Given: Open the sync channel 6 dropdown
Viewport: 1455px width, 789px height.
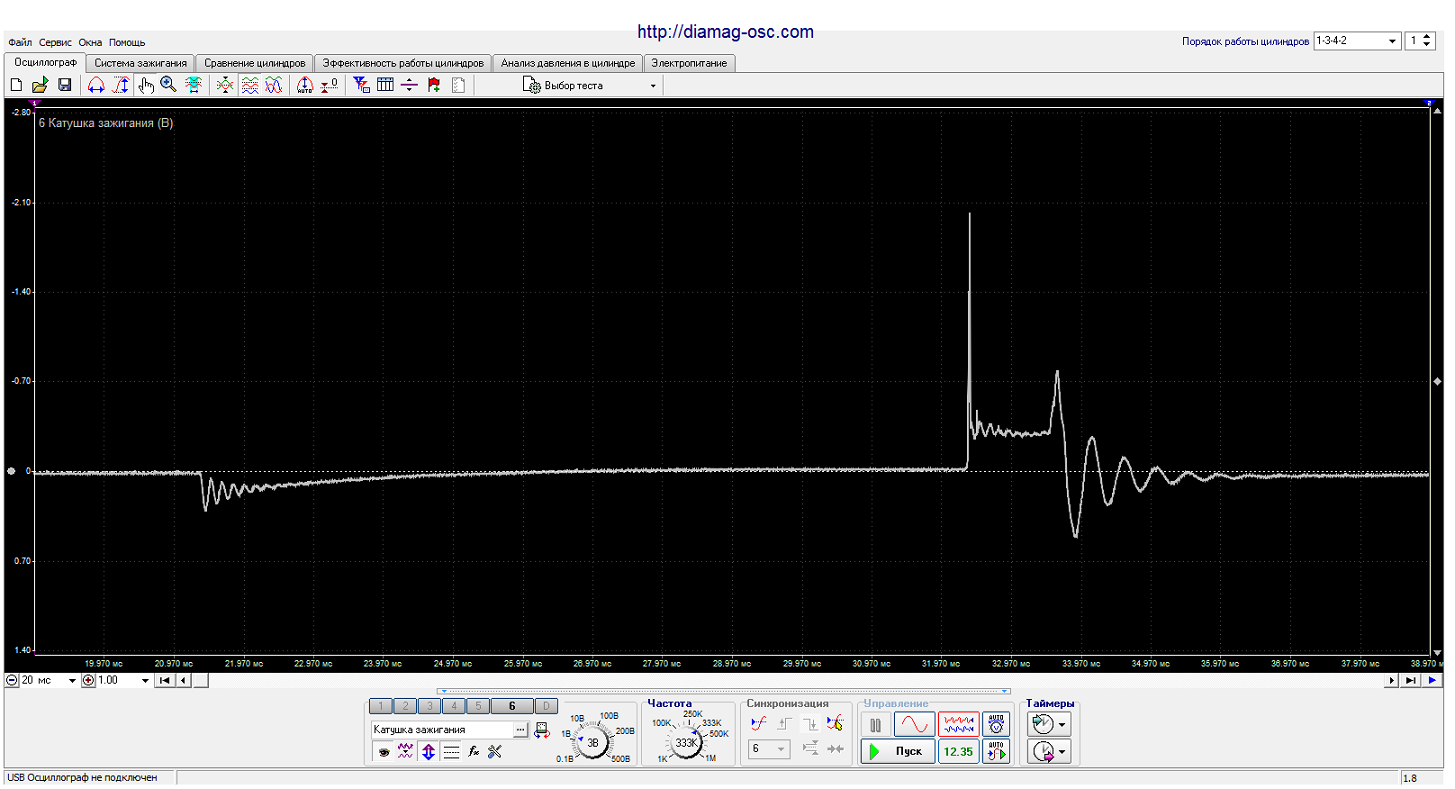Looking at the screenshot, I should click(770, 749).
